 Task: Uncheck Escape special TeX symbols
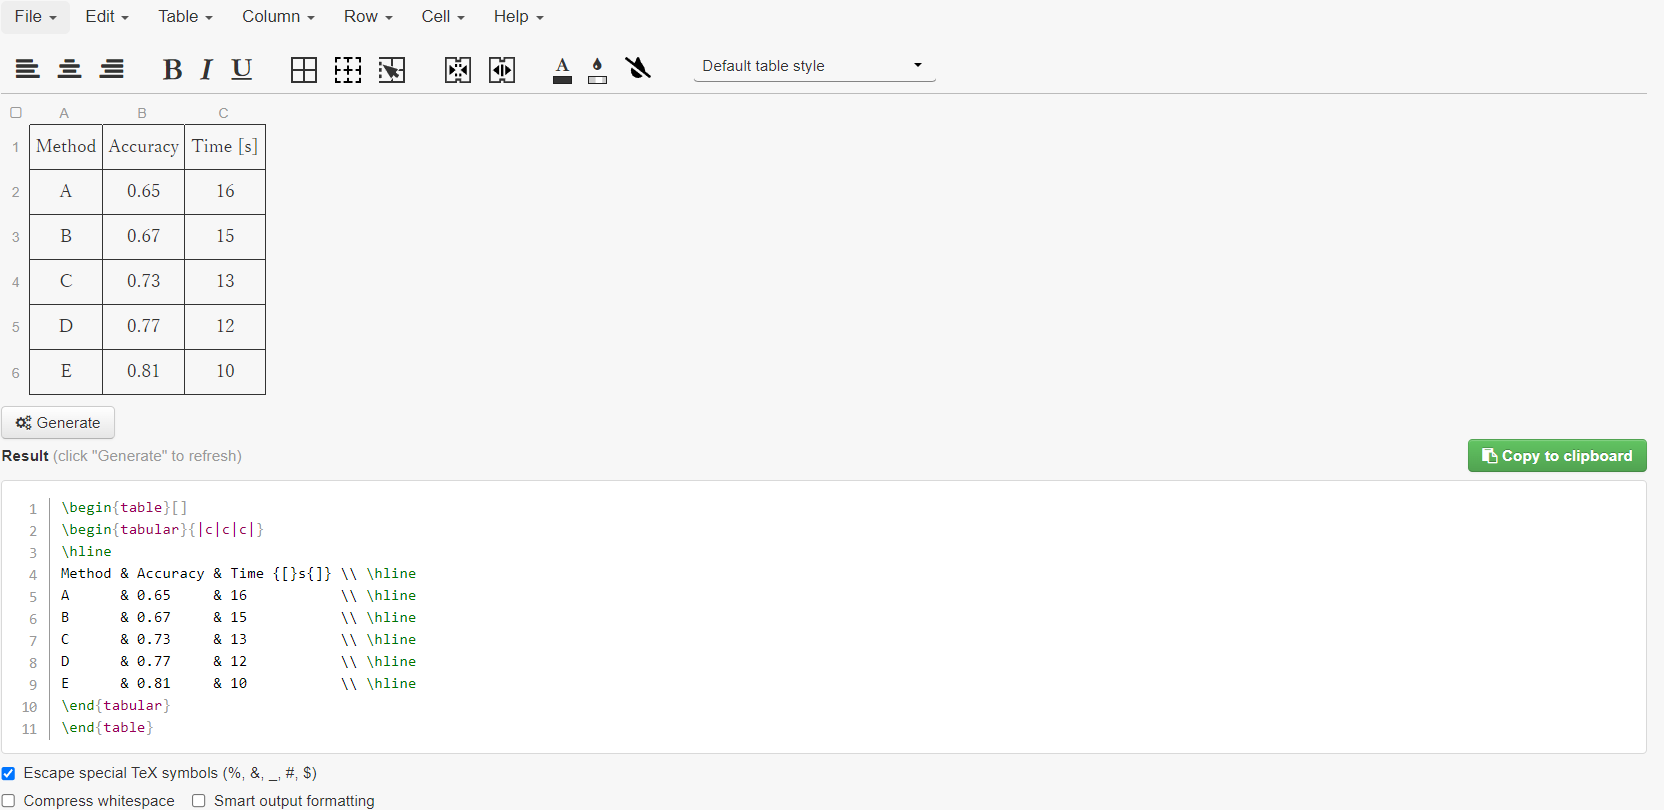click(x=9, y=773)
